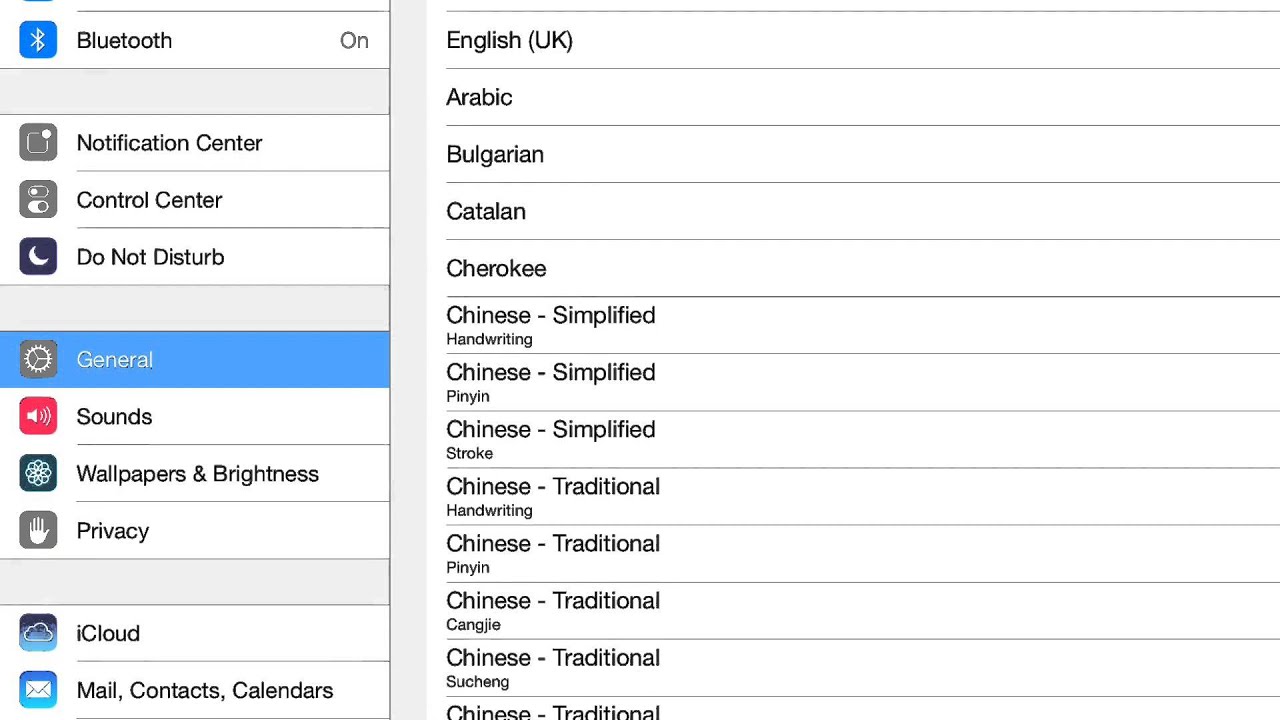The image size is (1280, 720).
Task: Tap the Do Not Disturb moon icon
Action: pyautogui.click(x=38, y=257)
